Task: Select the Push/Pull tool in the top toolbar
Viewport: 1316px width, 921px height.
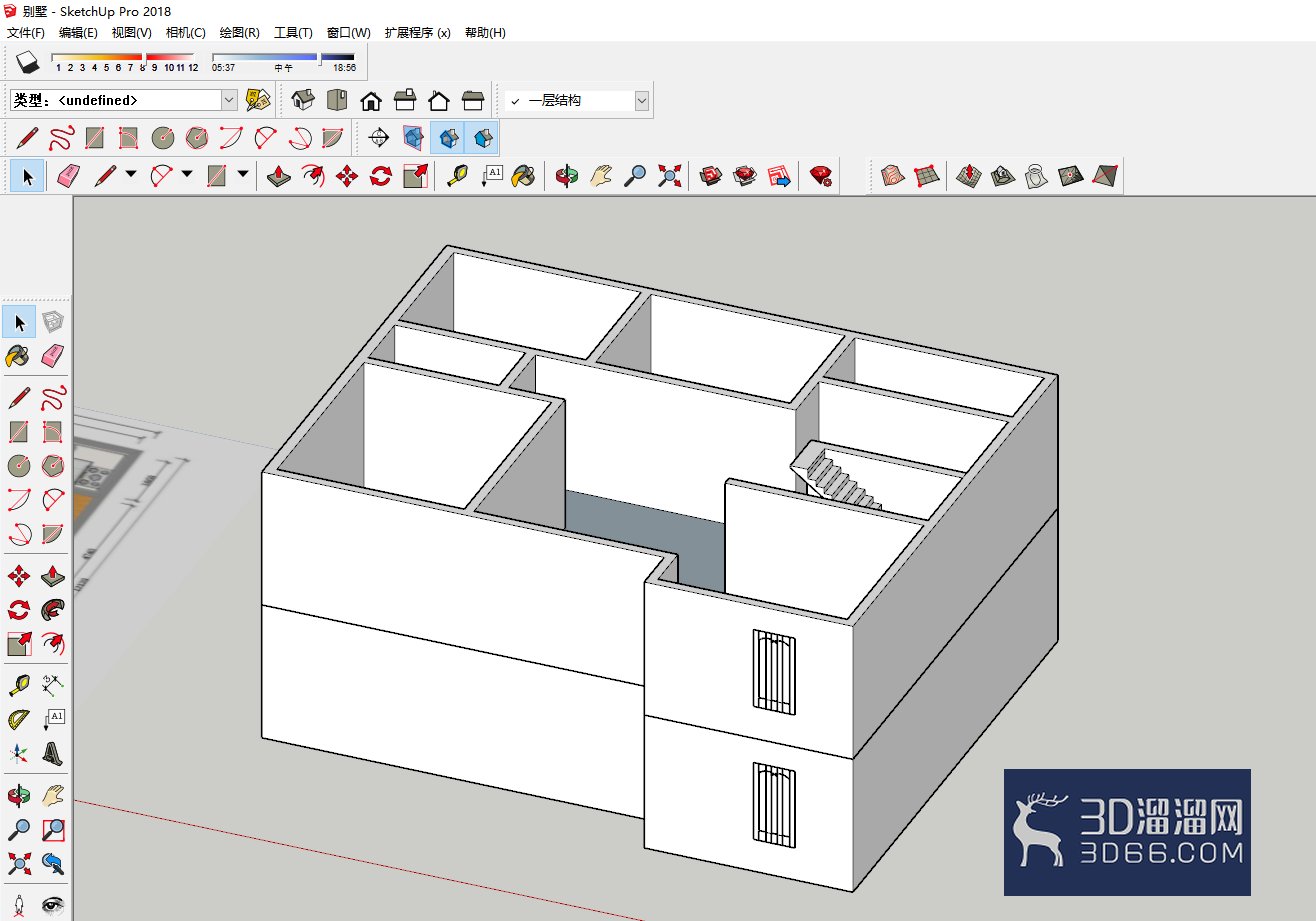Action: (280, 177)
